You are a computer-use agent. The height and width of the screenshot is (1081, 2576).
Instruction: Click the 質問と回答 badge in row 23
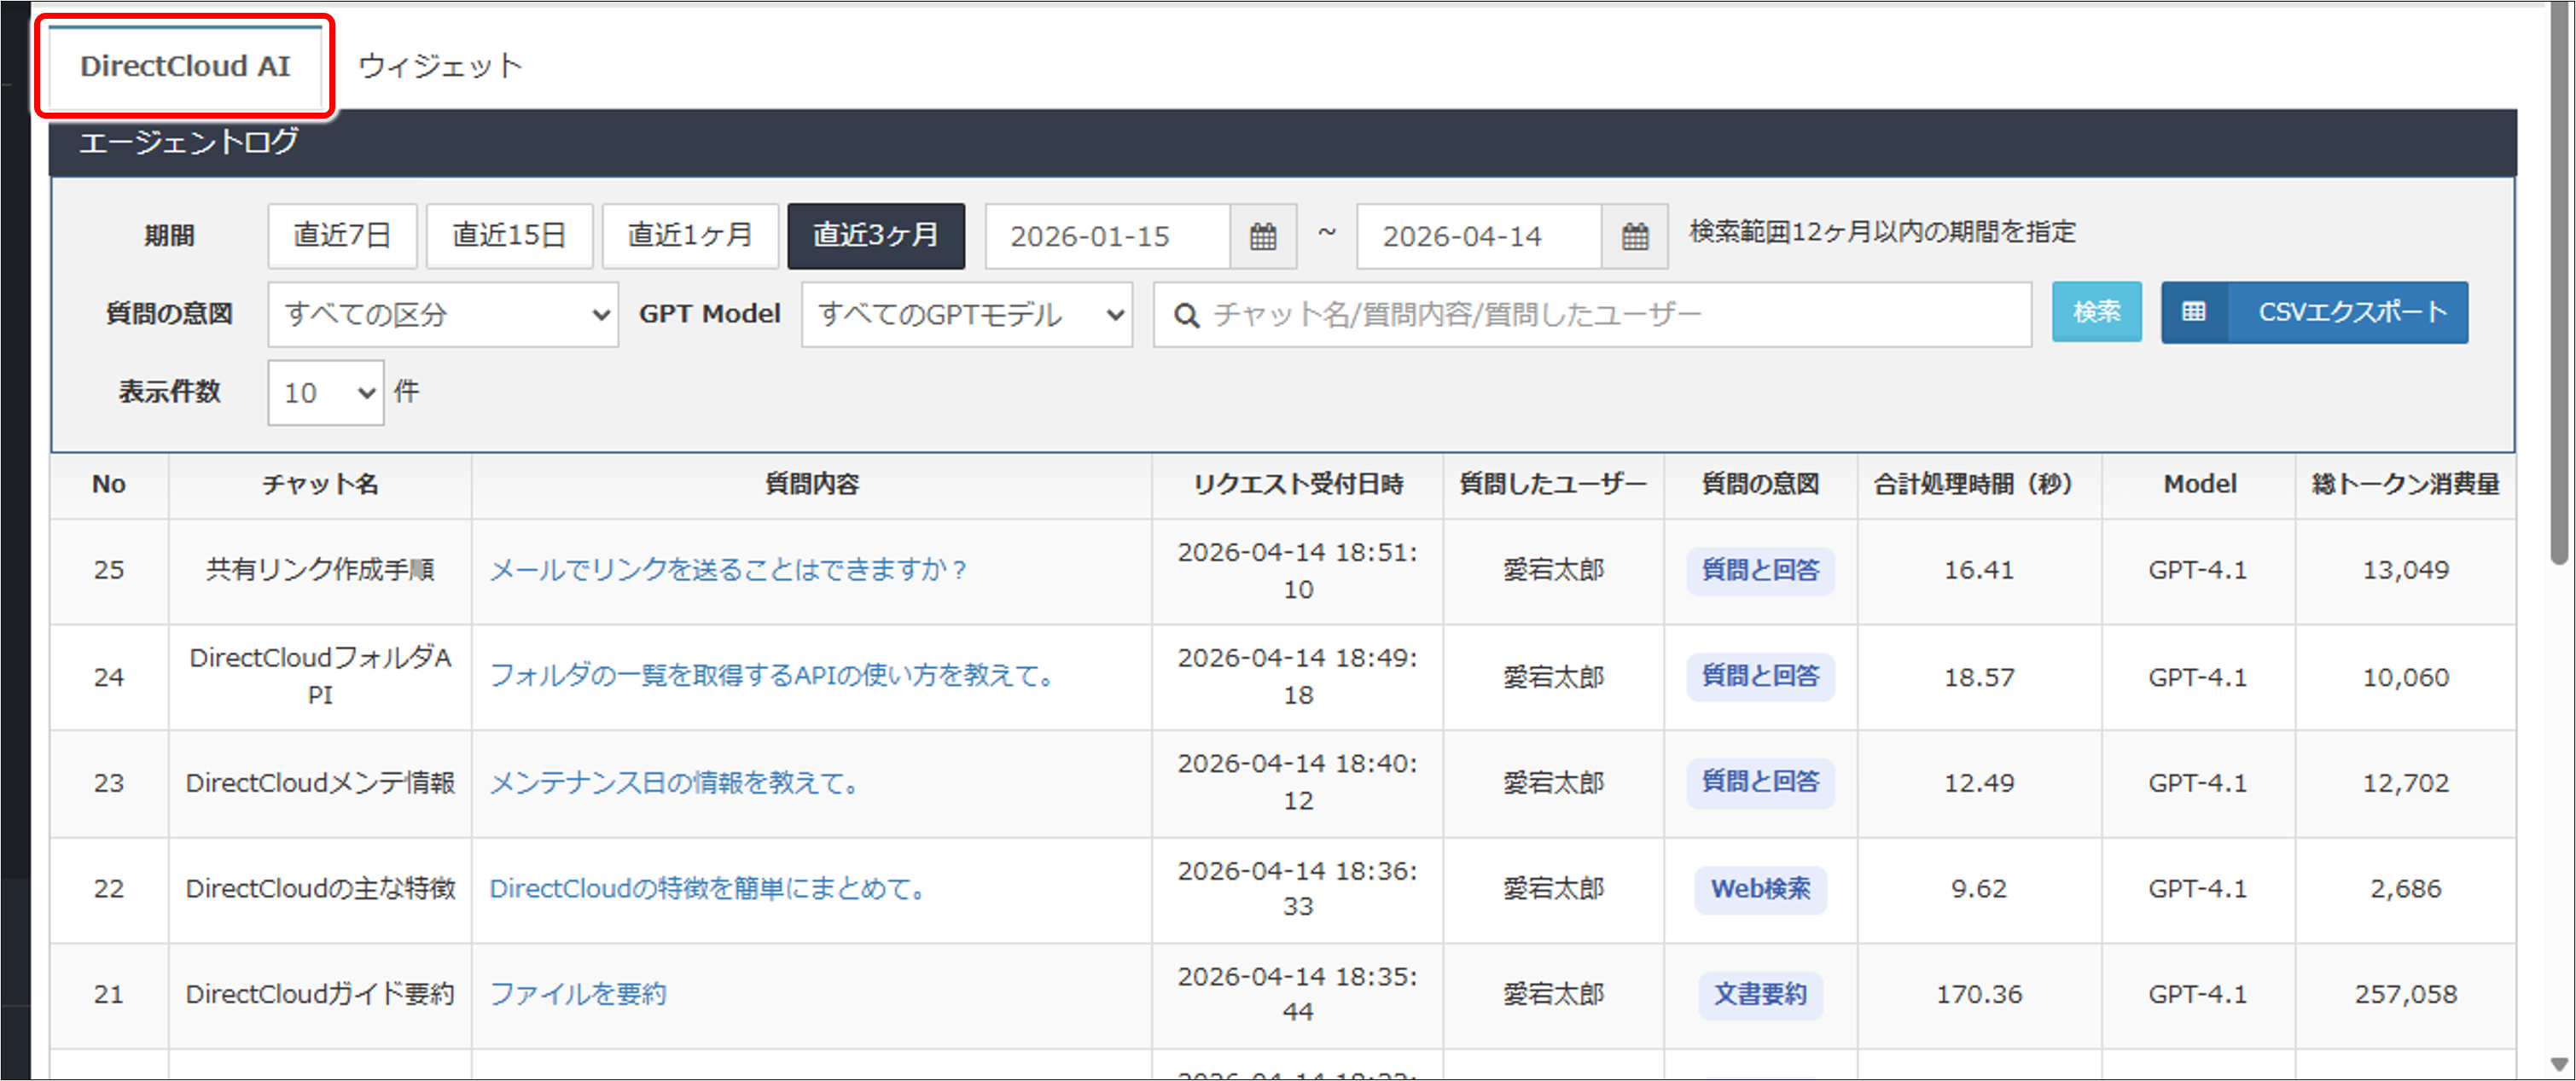tap(1760, 783)
